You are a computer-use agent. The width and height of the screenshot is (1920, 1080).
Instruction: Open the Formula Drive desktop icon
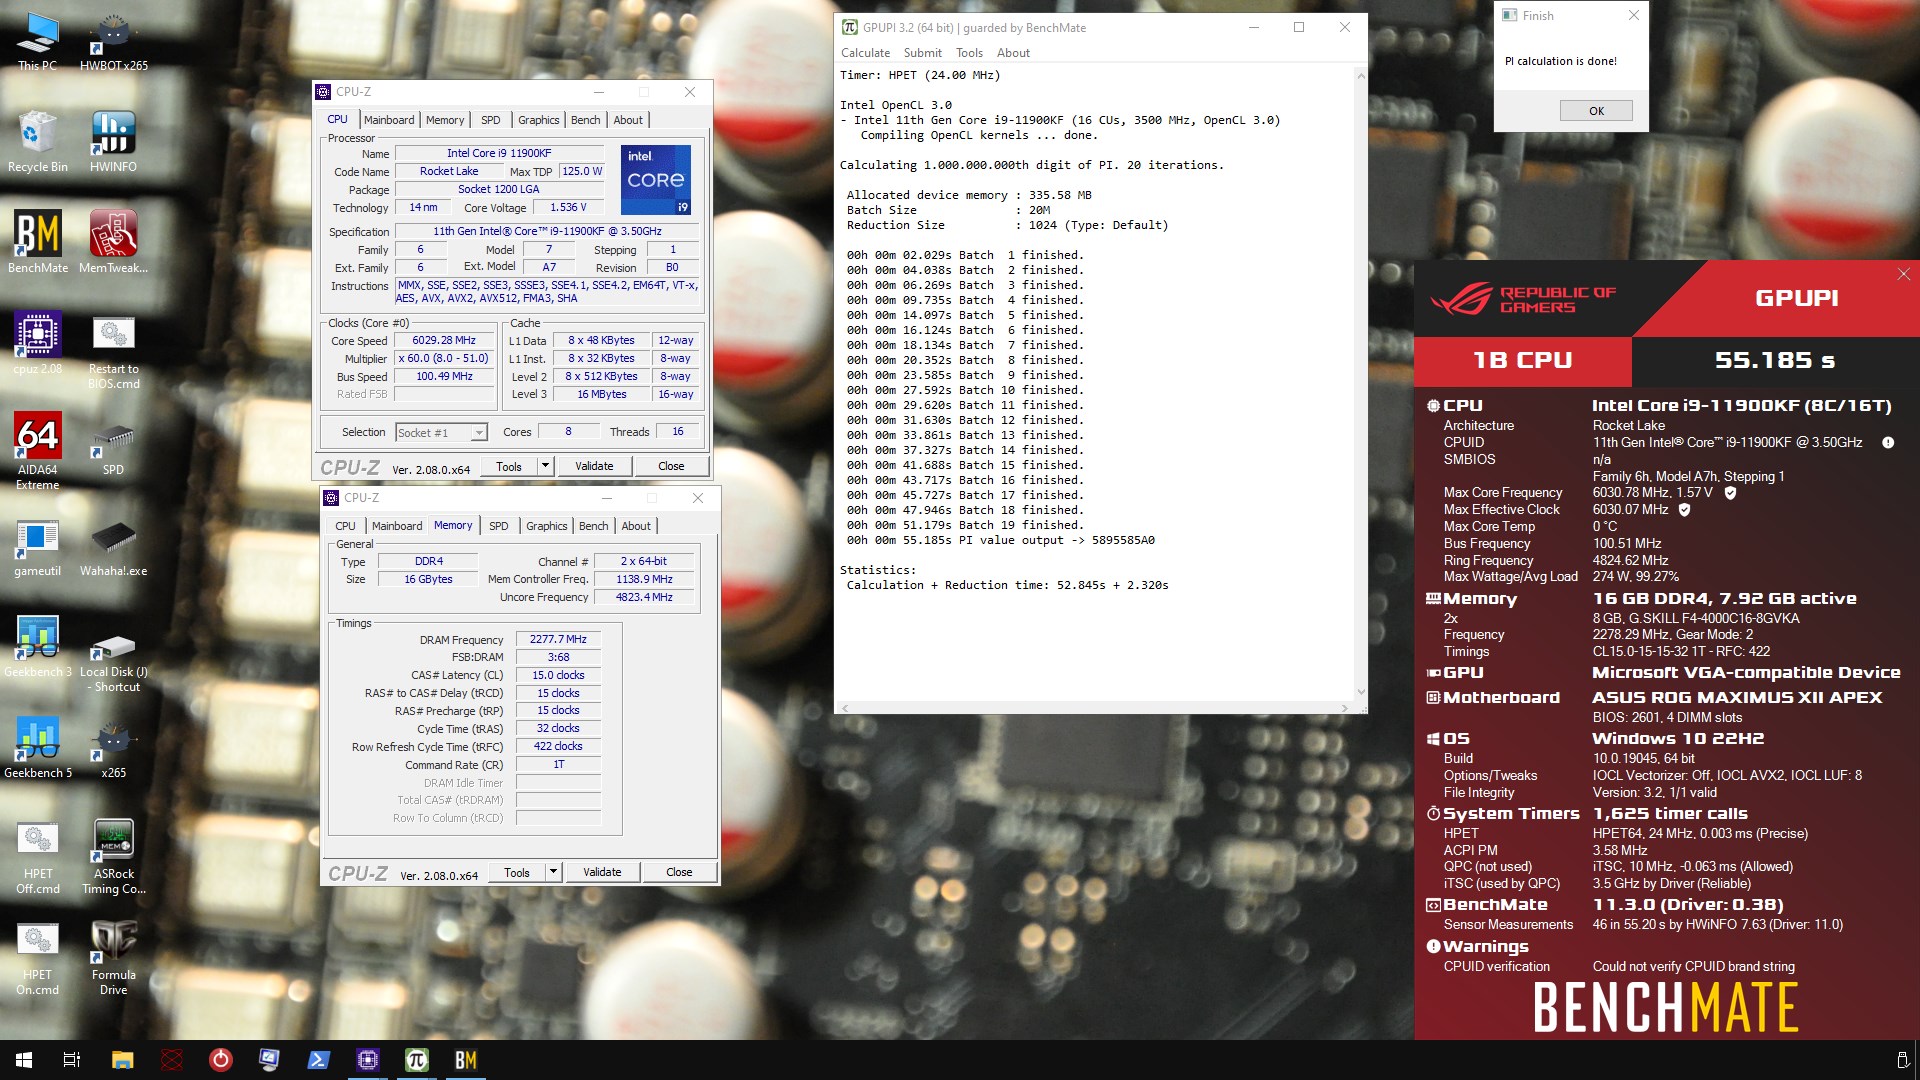[x=113, y=958]
